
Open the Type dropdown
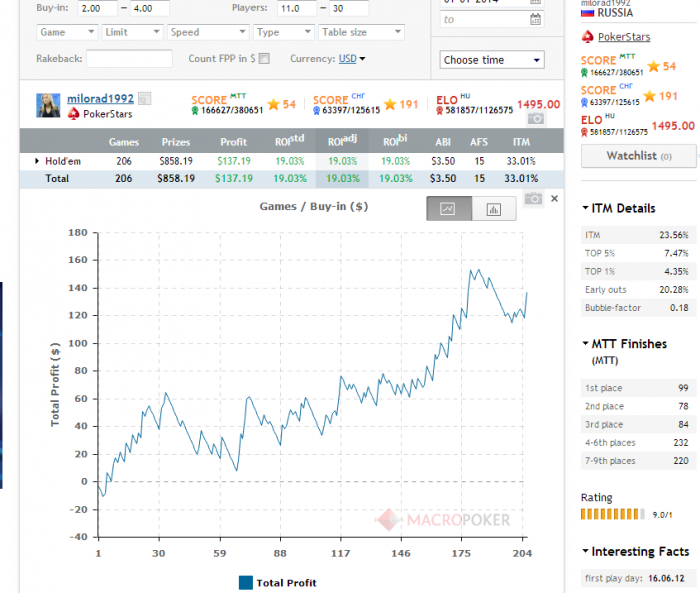click(x=283, y=32)
